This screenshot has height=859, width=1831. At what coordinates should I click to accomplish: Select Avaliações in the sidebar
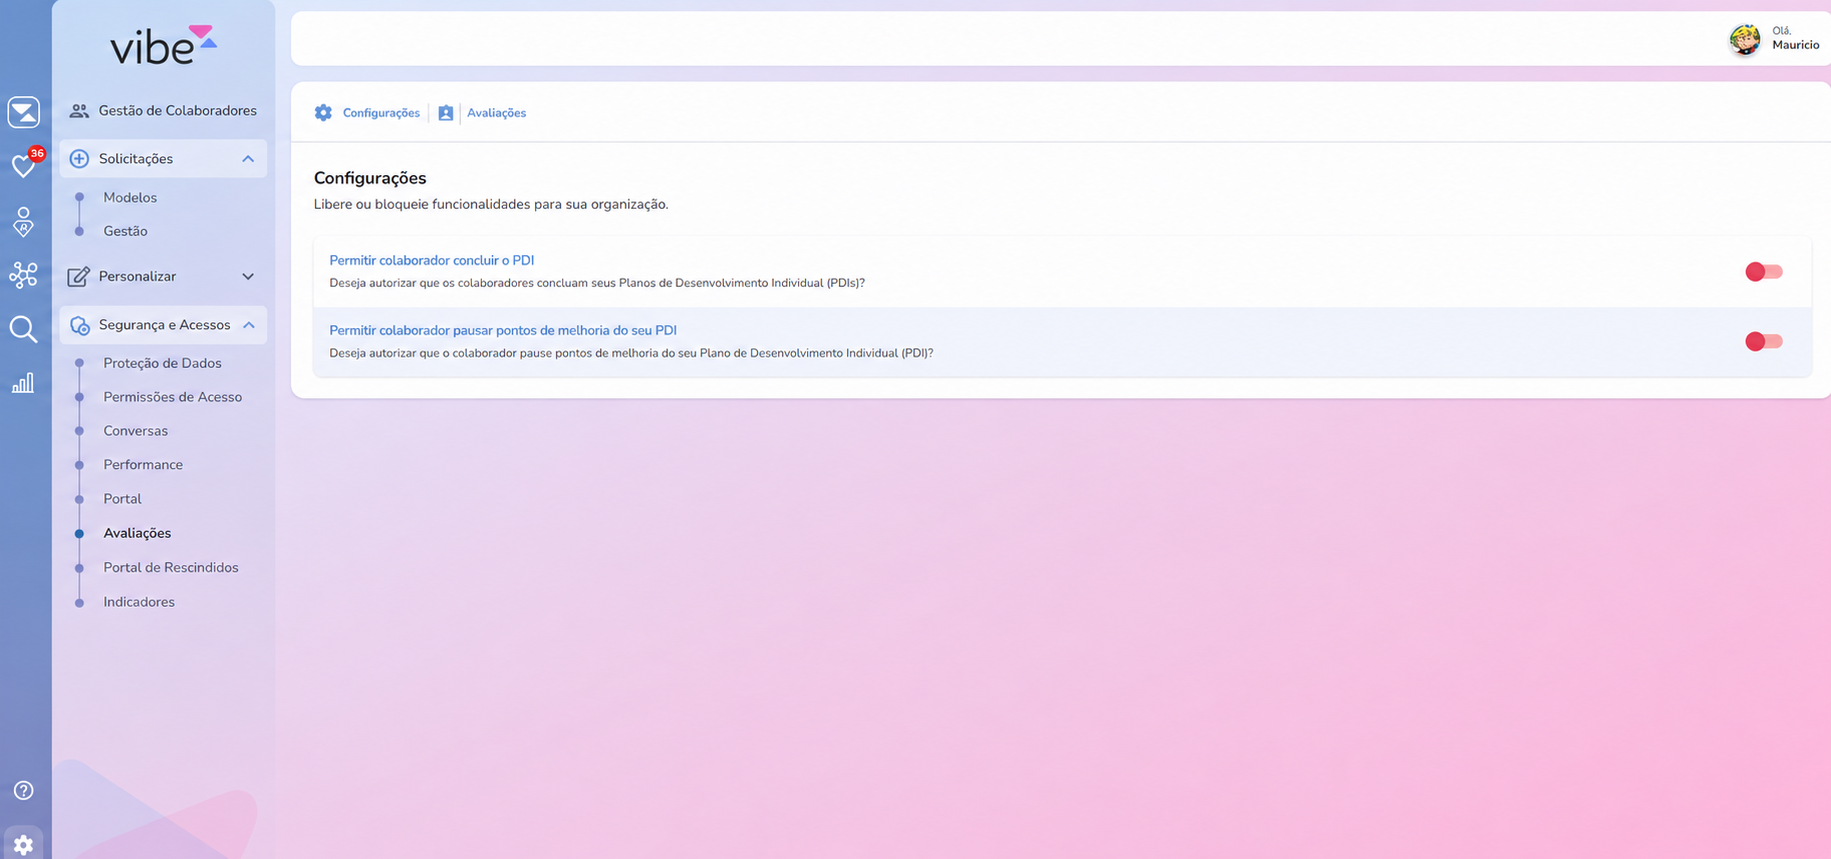(x=137, y=533)
